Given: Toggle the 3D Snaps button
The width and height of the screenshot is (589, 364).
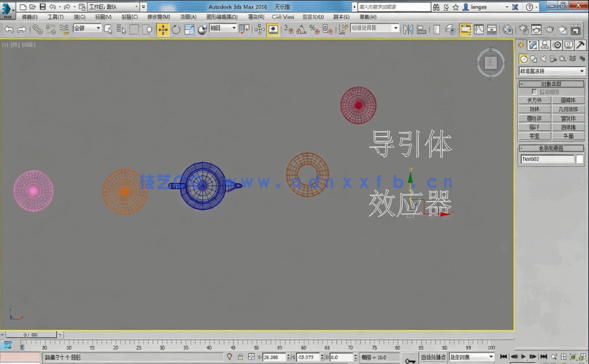Looking at the screenshot, I should (x=288, y=30).
